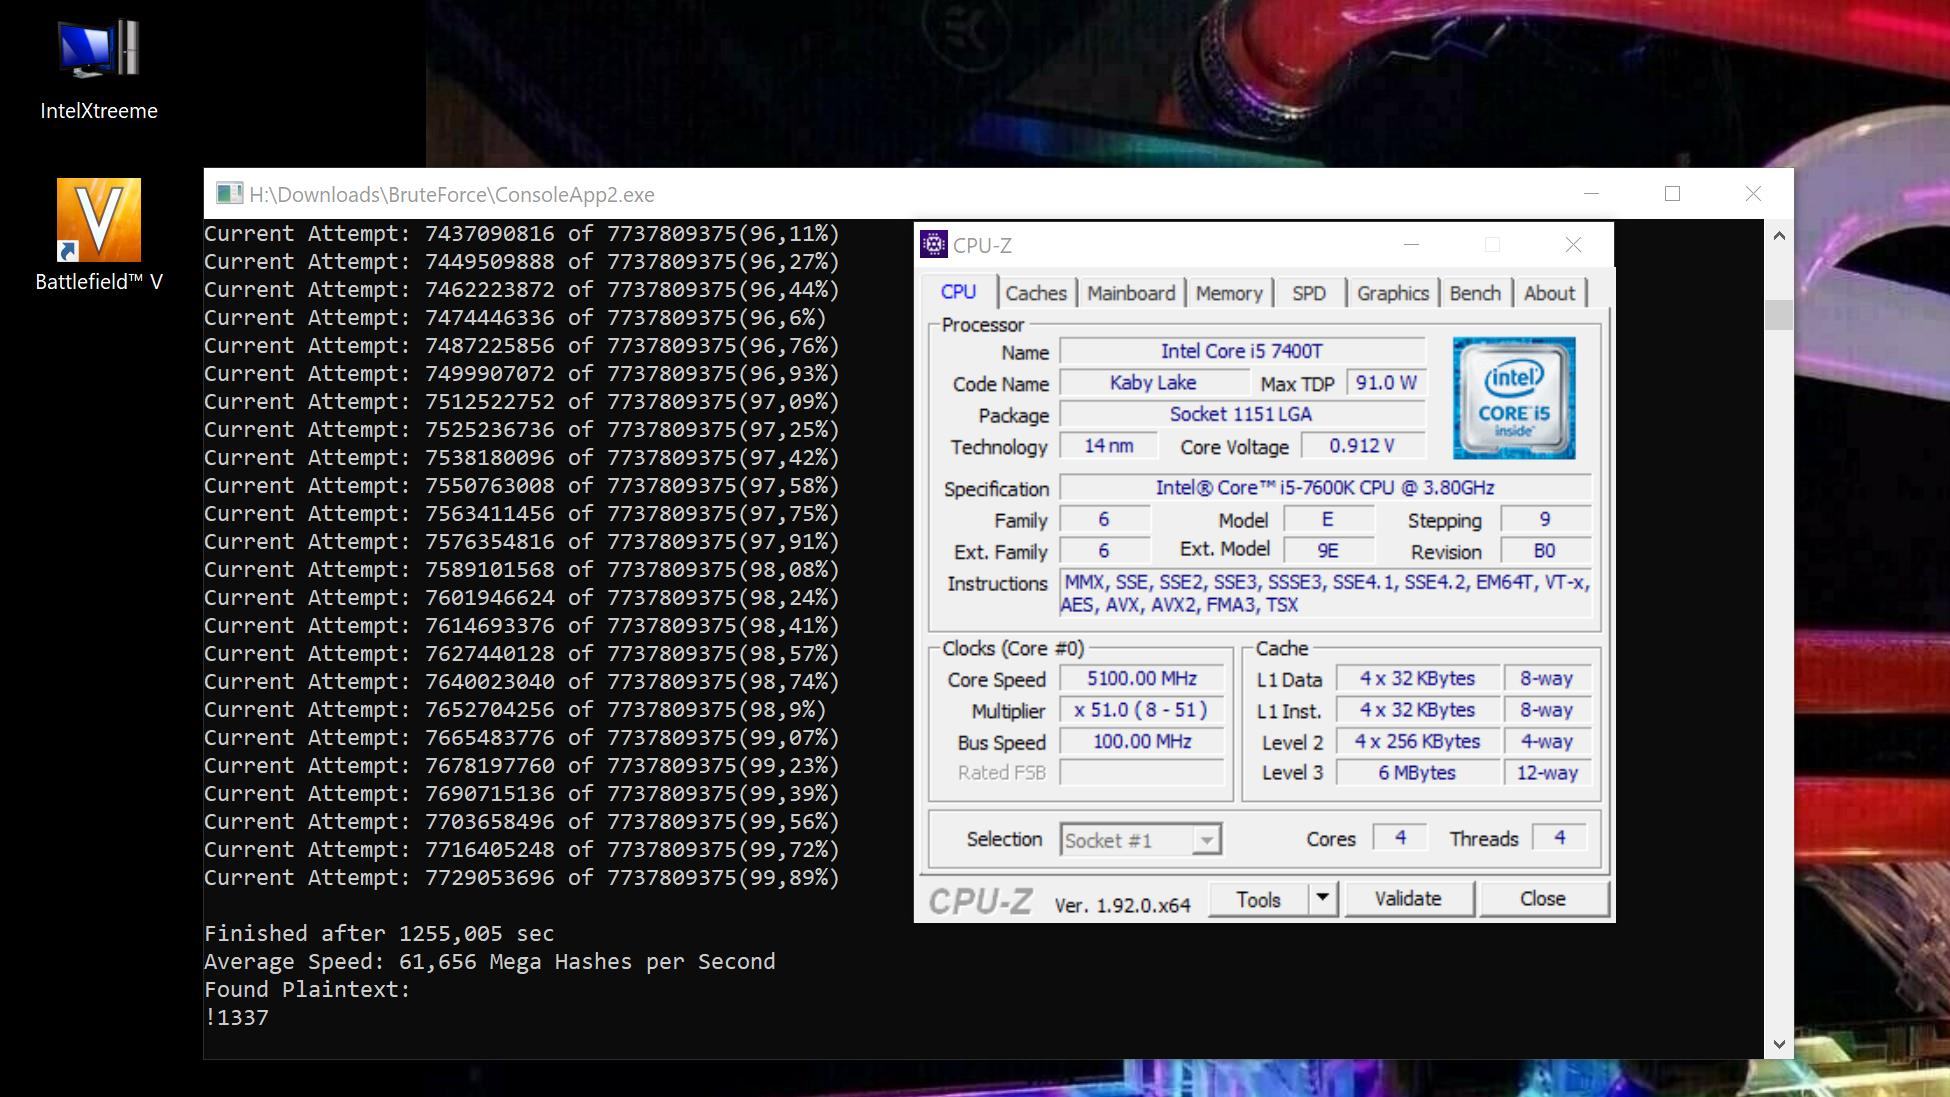1950x1097 pixels.
Task: Open the IntelXtreeme desktop shortcut
Action: pos(99,70)
